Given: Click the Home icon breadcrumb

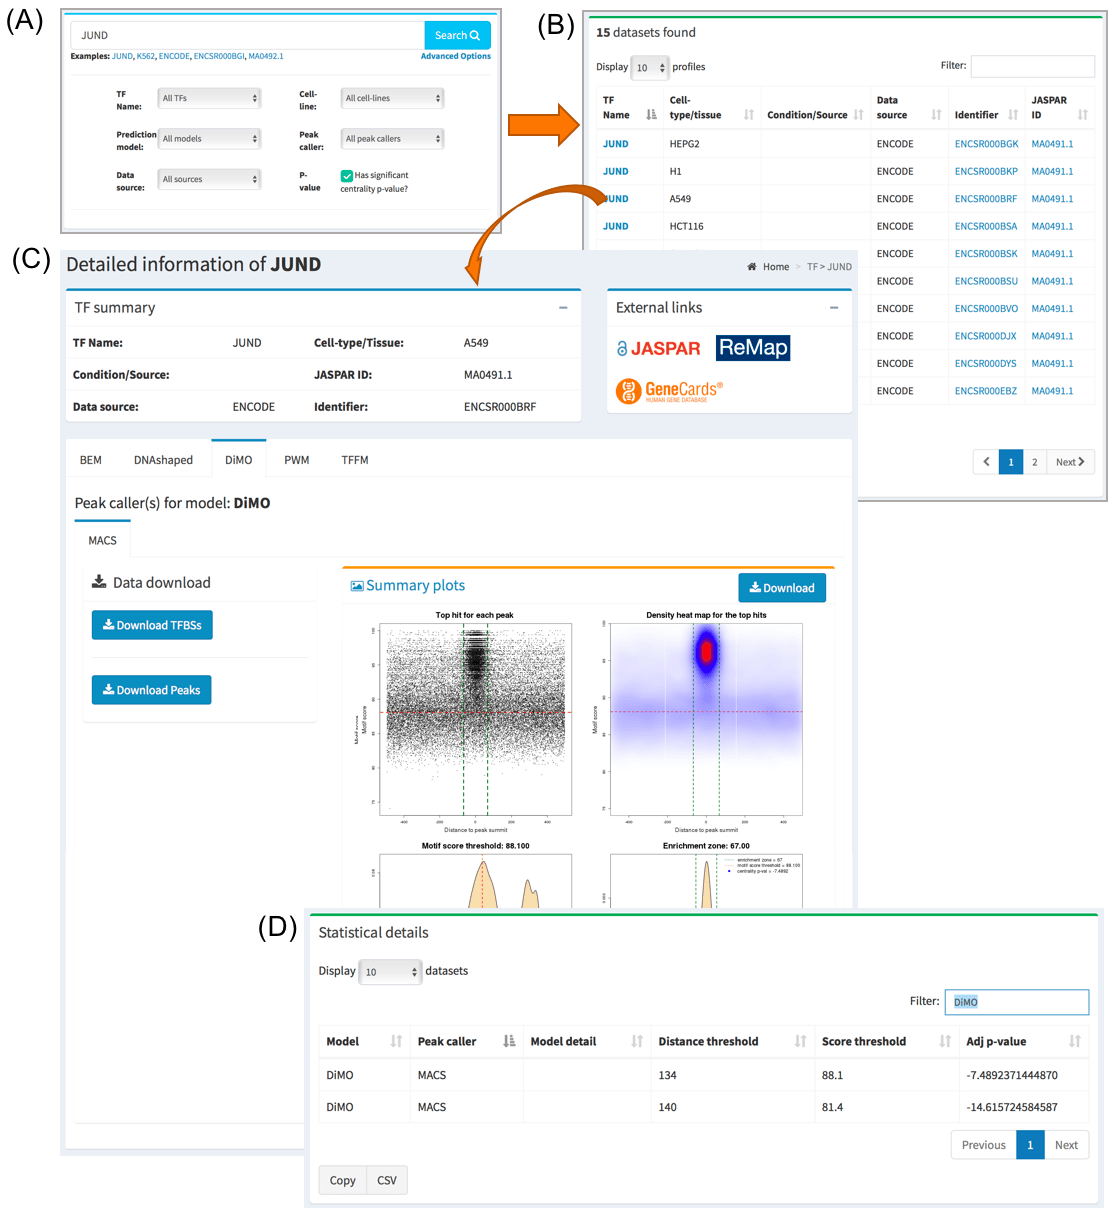Looking at the screenshot, I should tap(752, 267).
